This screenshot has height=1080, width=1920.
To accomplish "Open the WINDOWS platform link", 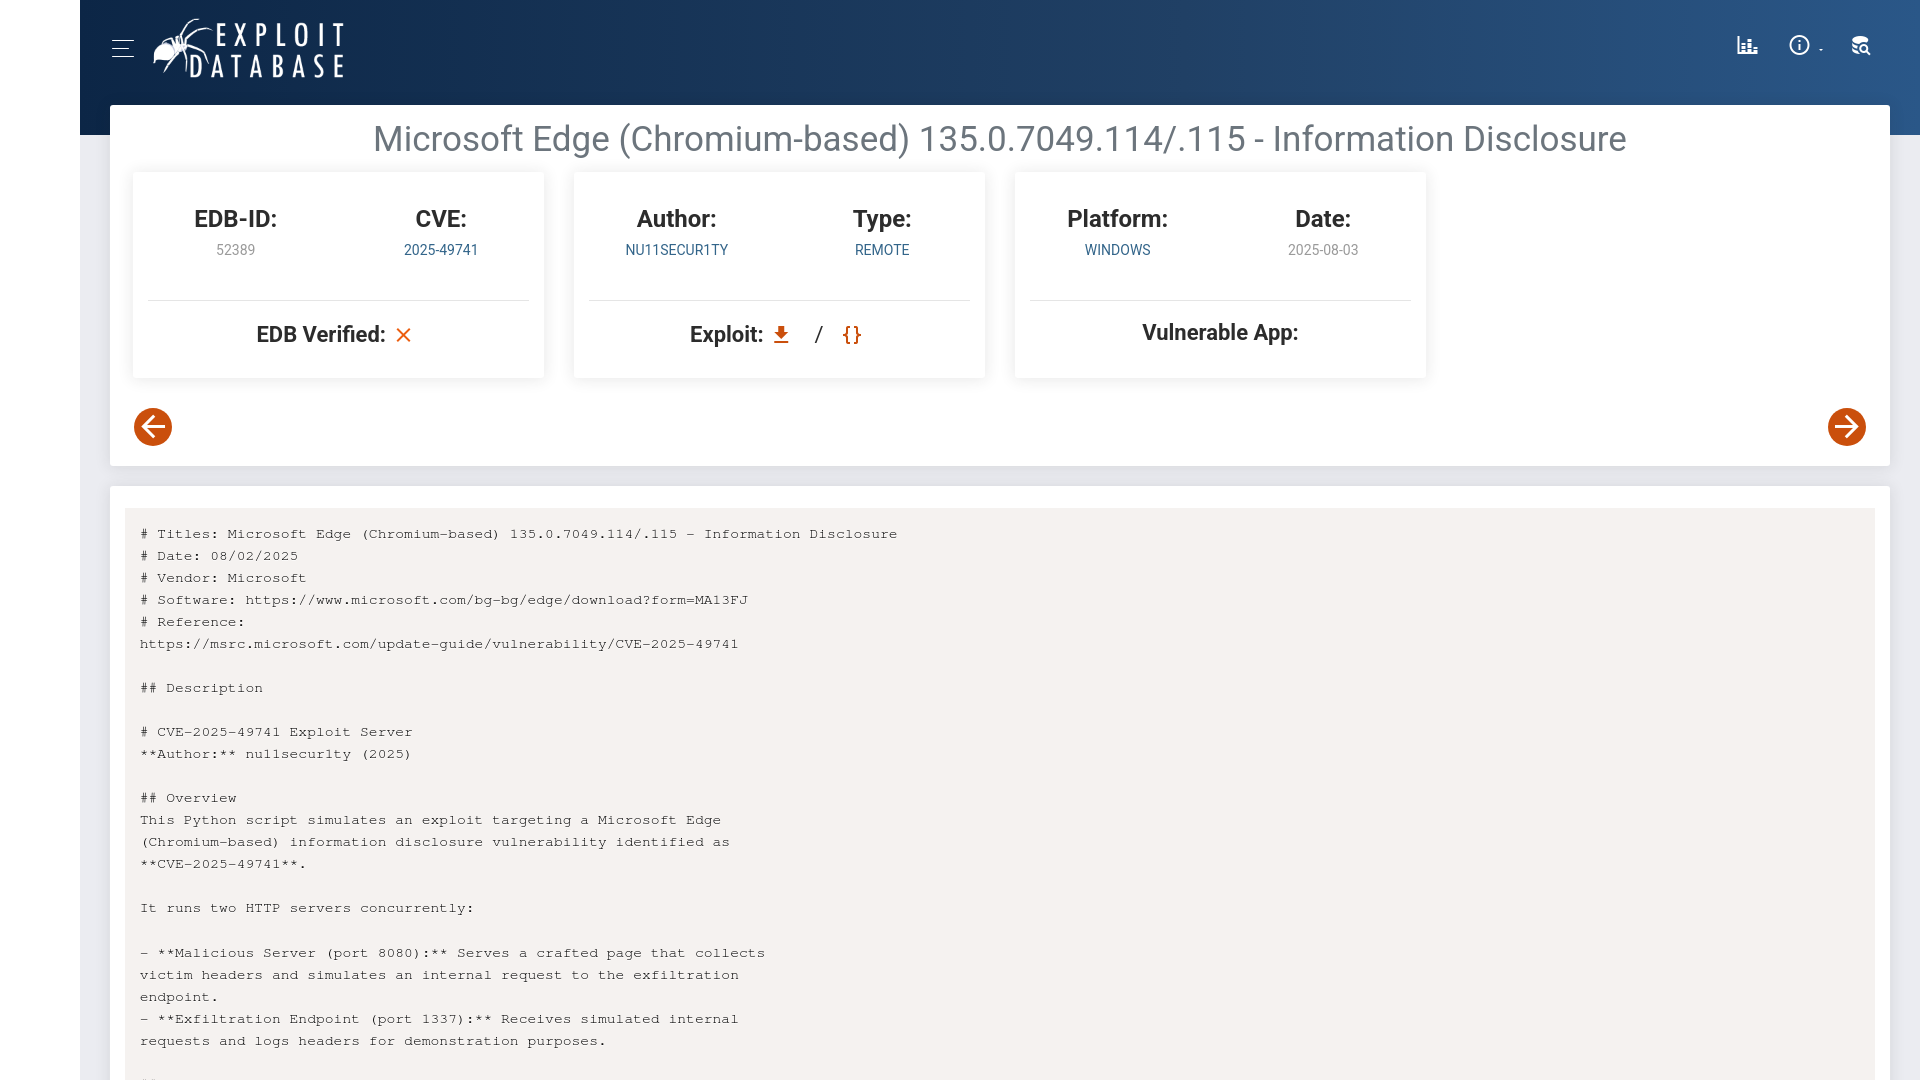I will point(1118,250).
